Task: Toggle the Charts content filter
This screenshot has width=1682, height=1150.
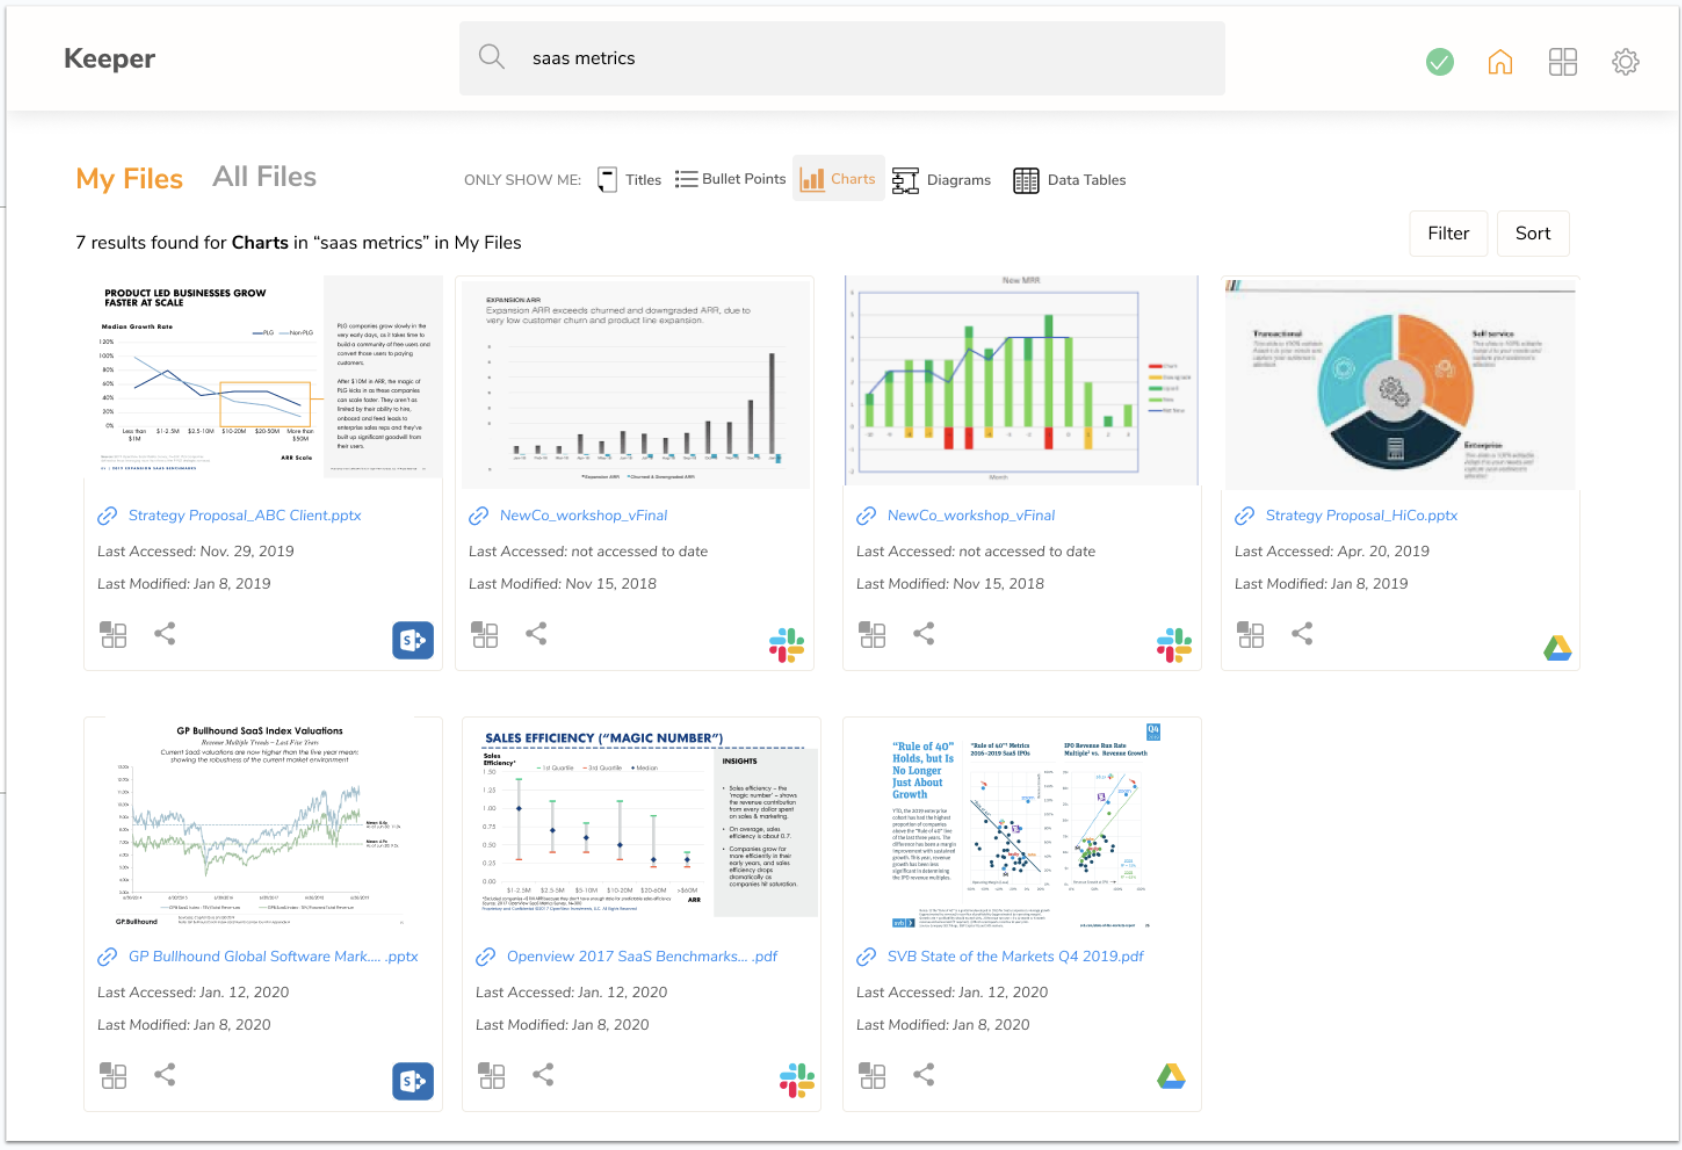Action: (838, 178)
